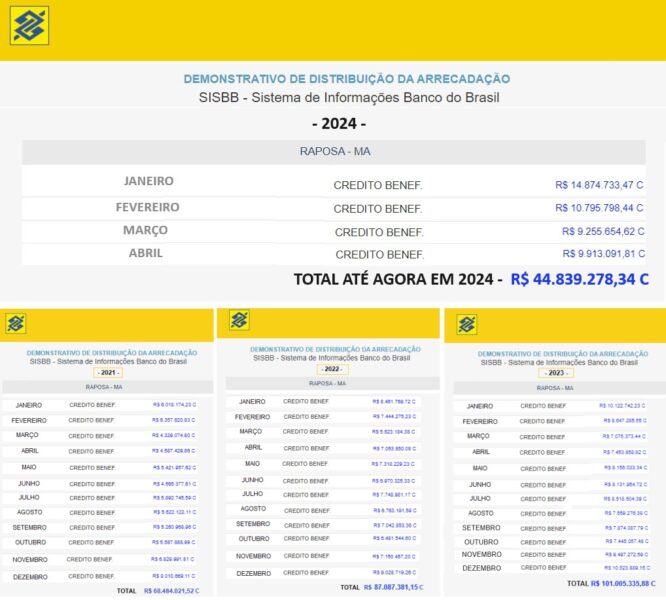Screen dimensions: 666x600
Task: Click 'CREDITO BENEF.' in 2022 MAIO row
Action: (305, 464)
